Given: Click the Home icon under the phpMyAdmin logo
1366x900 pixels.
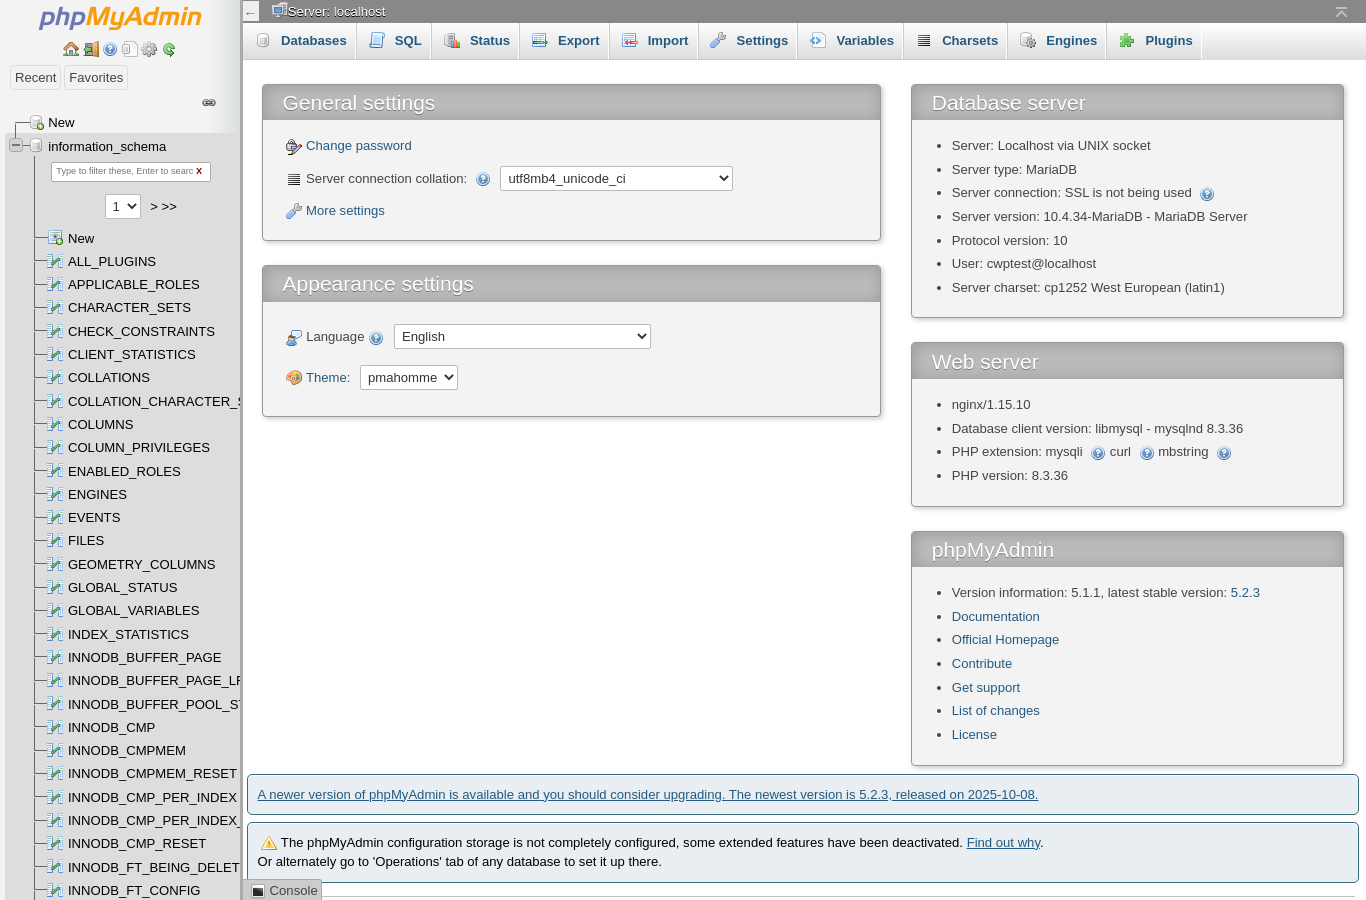Looking at the screenshot, I should pyautogui.click(x=71, y=49).
